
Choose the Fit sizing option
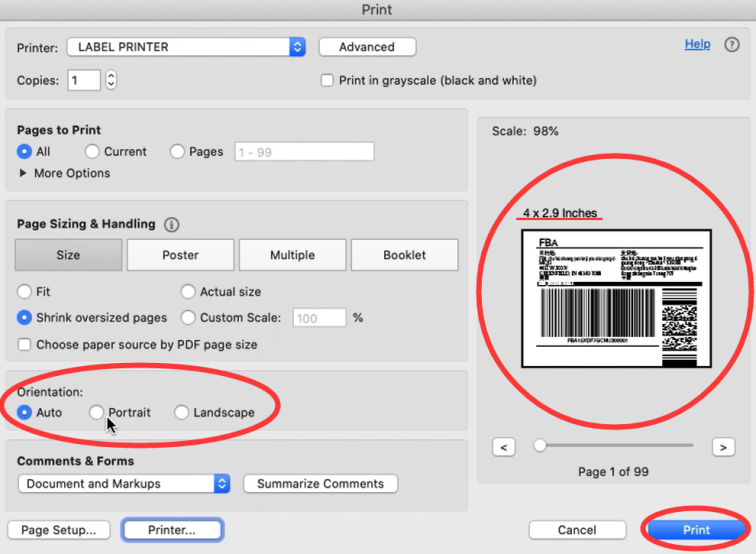[24, 292]
